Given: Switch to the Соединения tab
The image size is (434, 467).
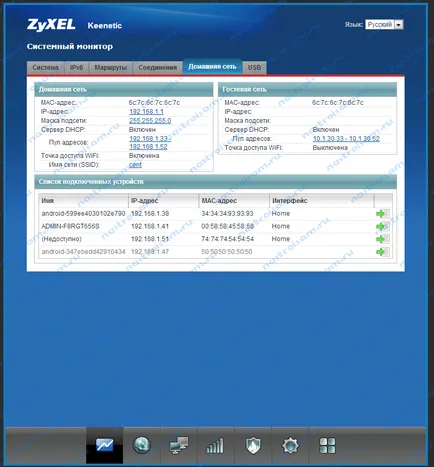Looking at the screenshot, I should click(x=158, y=67).
